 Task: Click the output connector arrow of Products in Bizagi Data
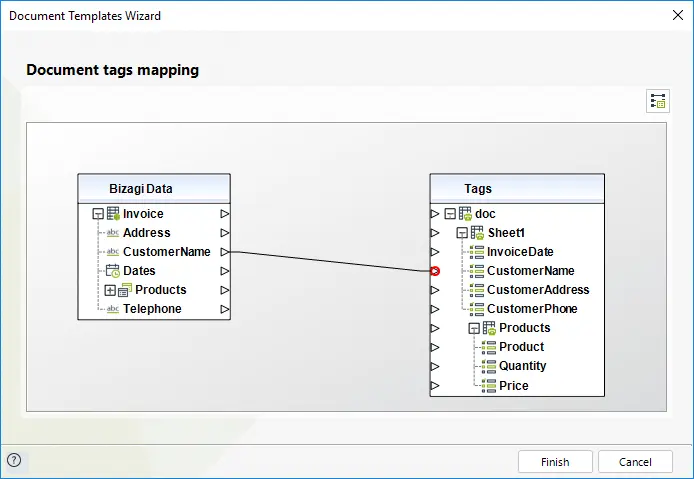(225, 290)
